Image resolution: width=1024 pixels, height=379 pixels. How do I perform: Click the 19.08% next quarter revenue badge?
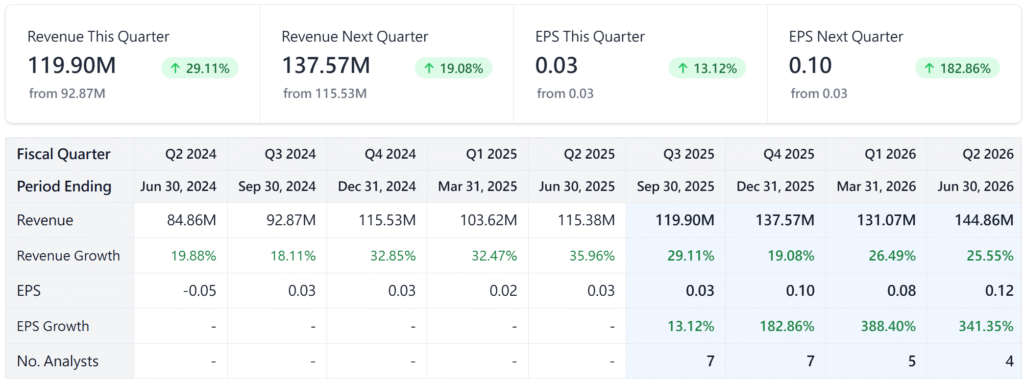point(454,68)
